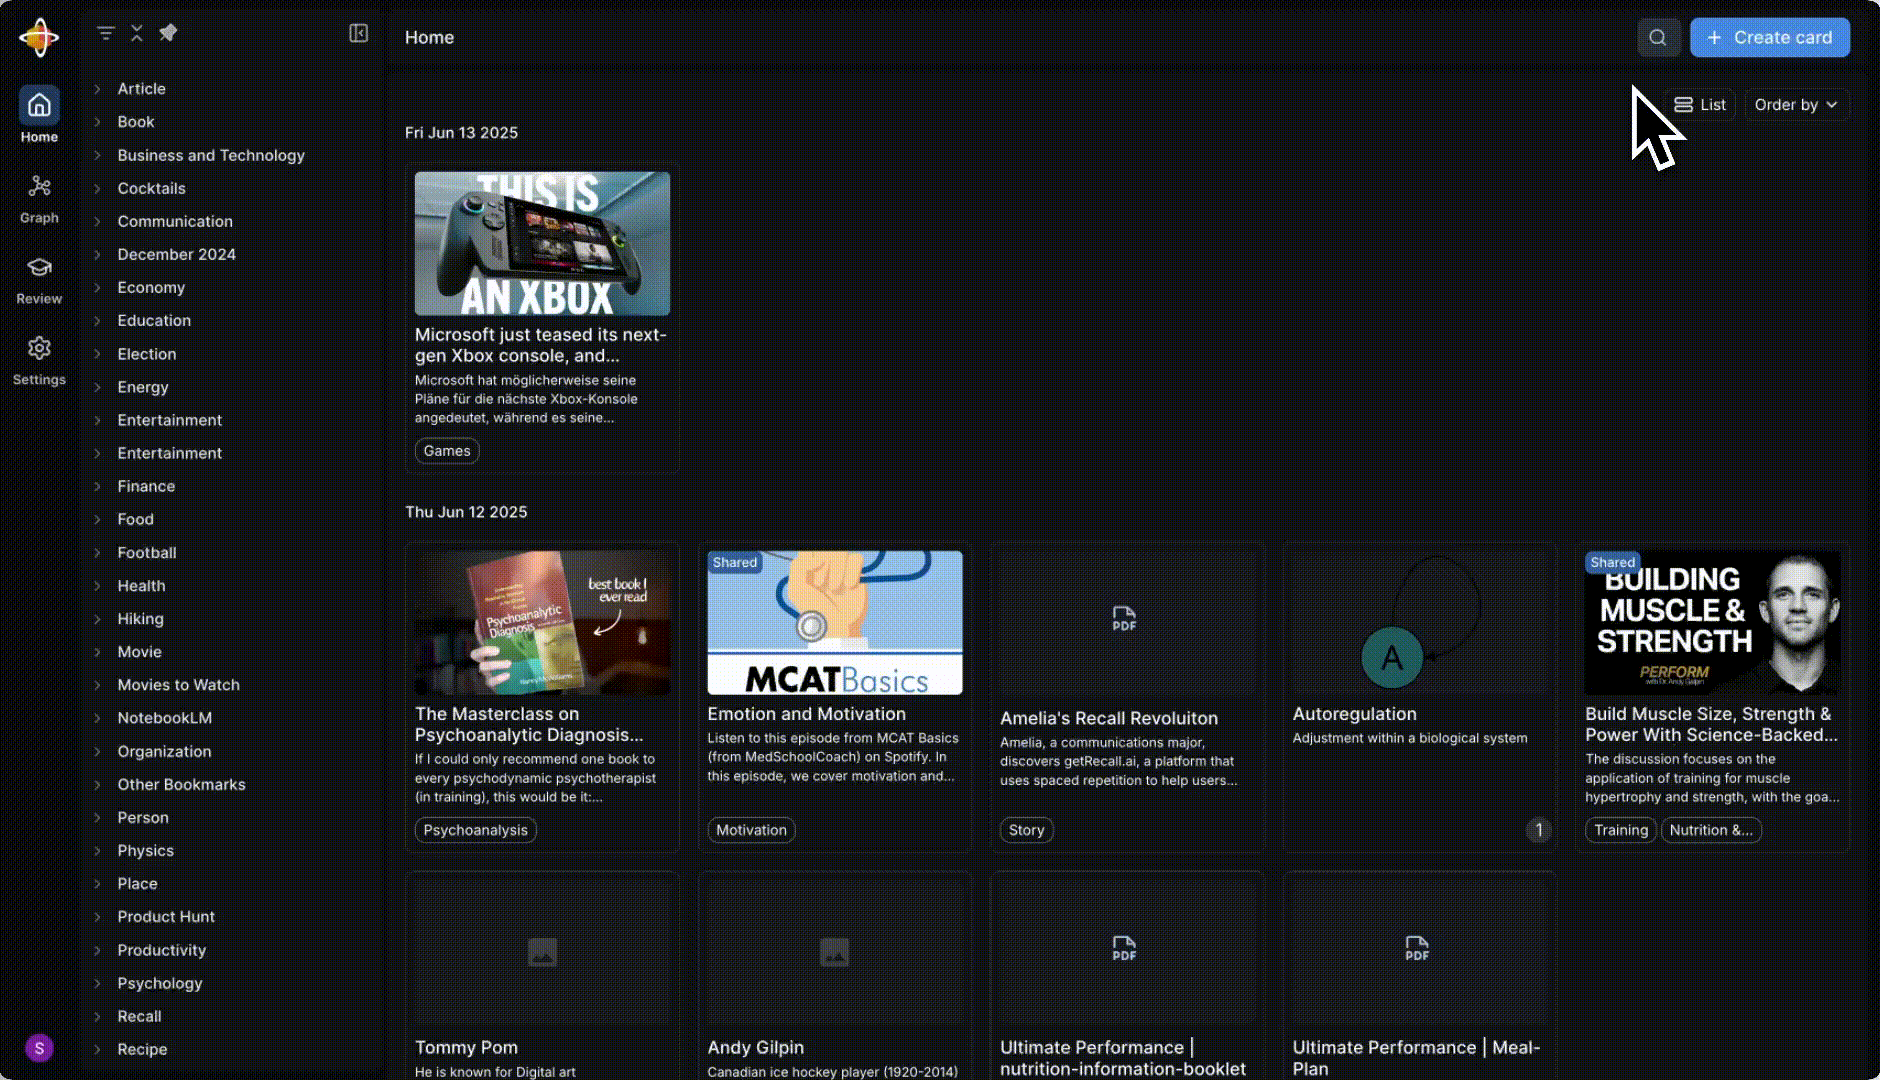This screenshot has height=1080, width=1880.
Task: Click the connection count badge on Autoregulation
Action: click(1538, 830)
